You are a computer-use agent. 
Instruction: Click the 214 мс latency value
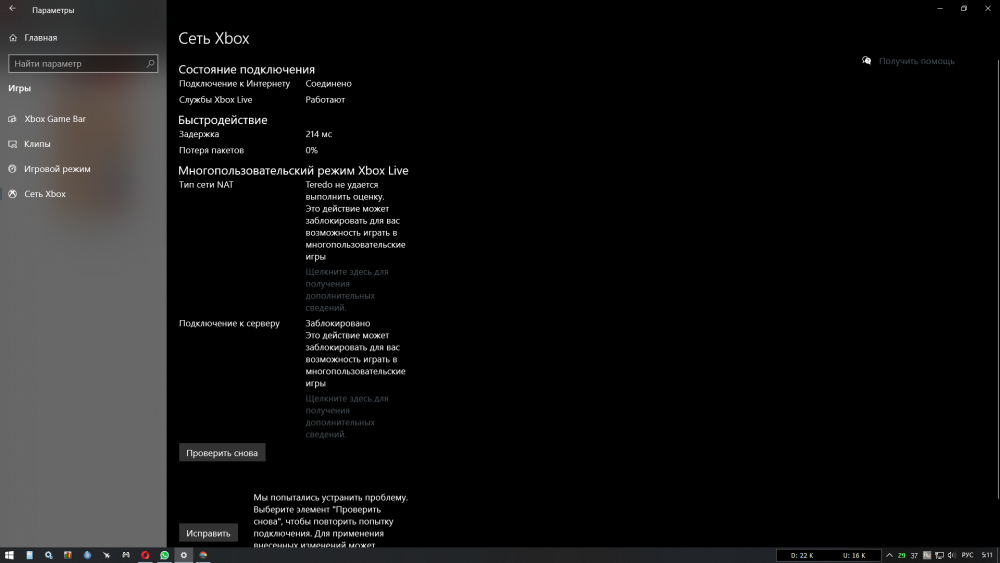click(x=318, y=134)
